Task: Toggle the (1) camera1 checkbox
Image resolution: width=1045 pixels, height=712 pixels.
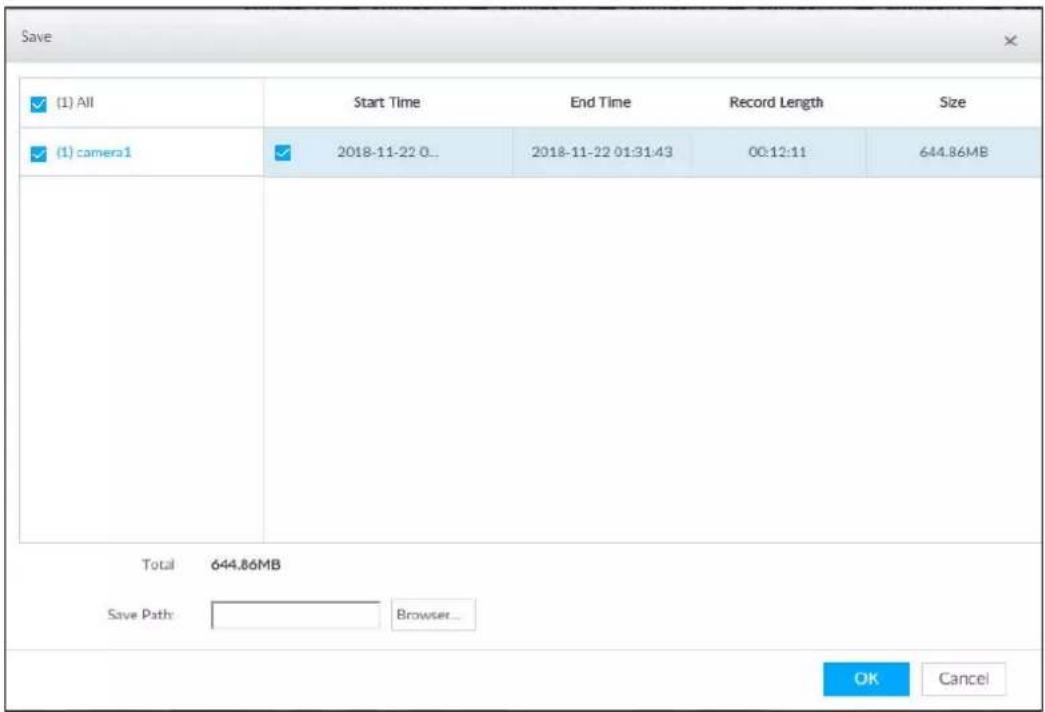Action: (39, 154)
